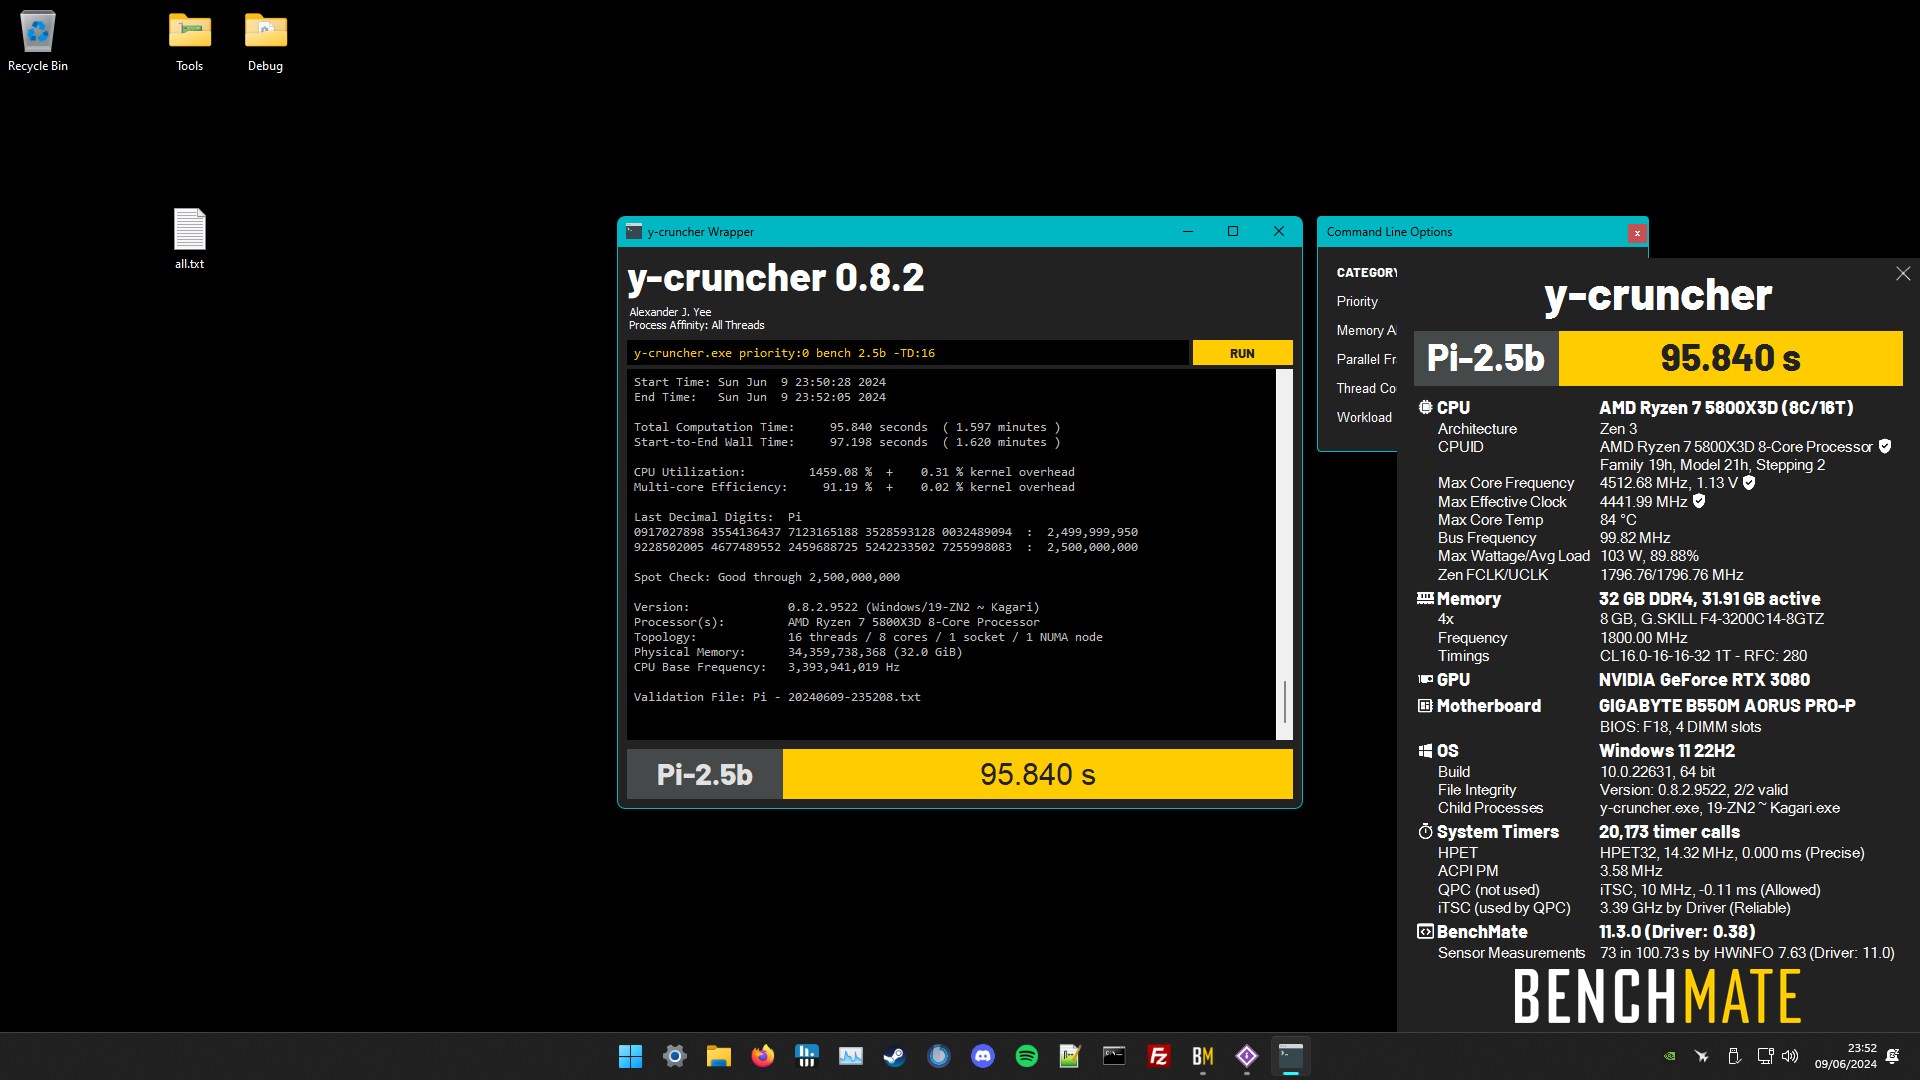Click the NVIDIA tray icon
This screenshot has height=1080, width=1920.
[x=1669, y=1056]
